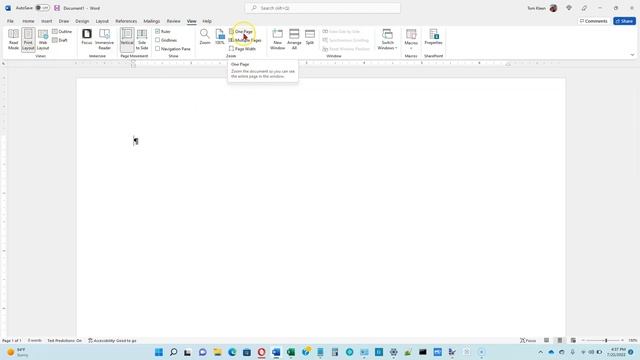The height and width of the screenshot is (360, 640).
Task: Select Side to Side page movement
Action: pos(142,40)
